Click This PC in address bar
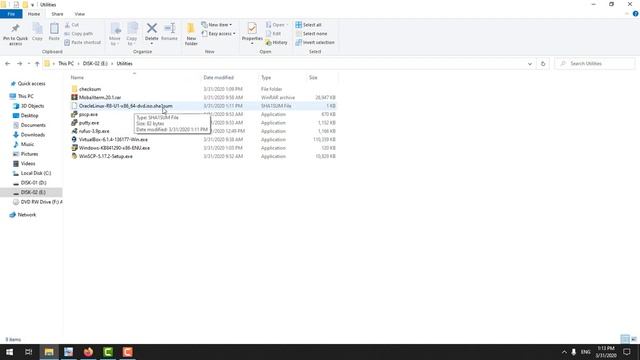This screenshot has height=360, width=640. pos(66,64)
